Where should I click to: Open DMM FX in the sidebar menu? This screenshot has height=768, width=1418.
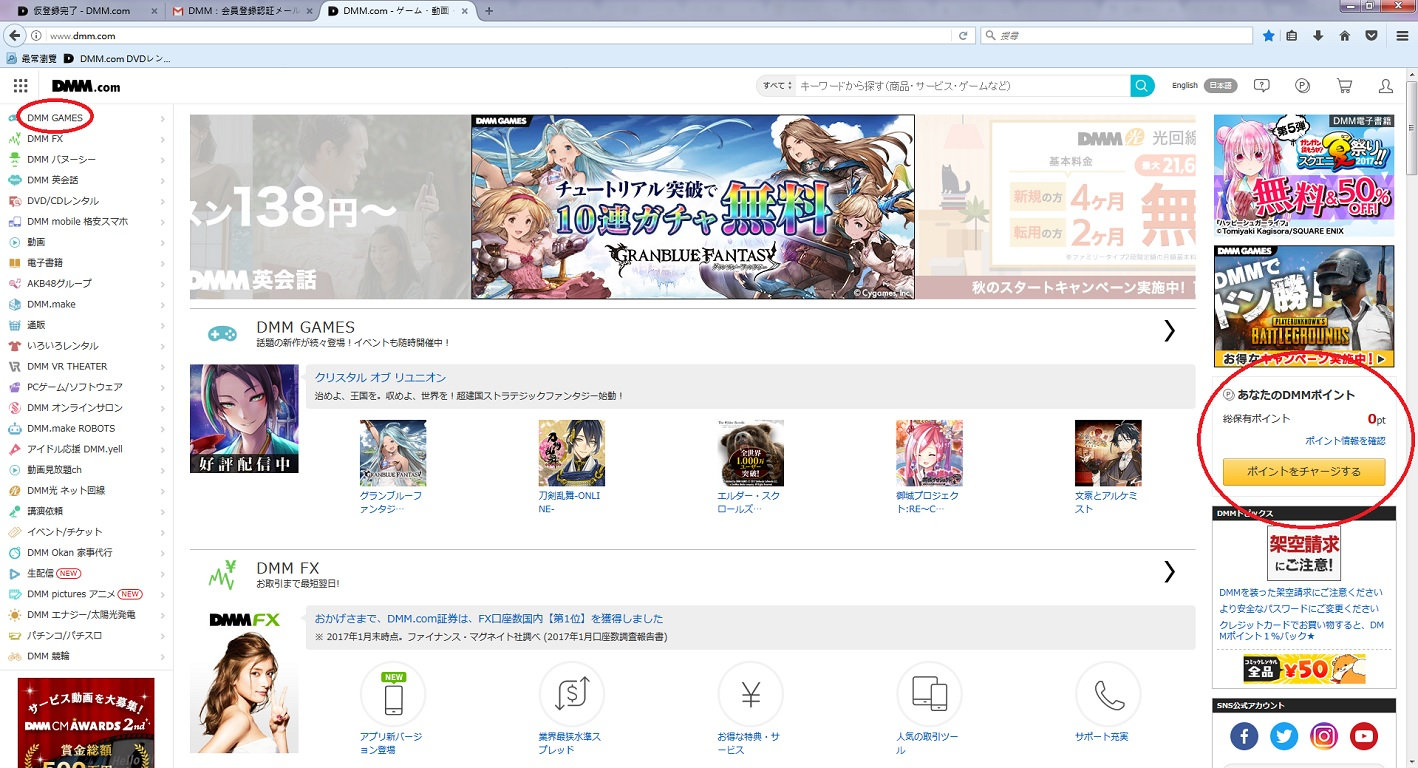45,139
